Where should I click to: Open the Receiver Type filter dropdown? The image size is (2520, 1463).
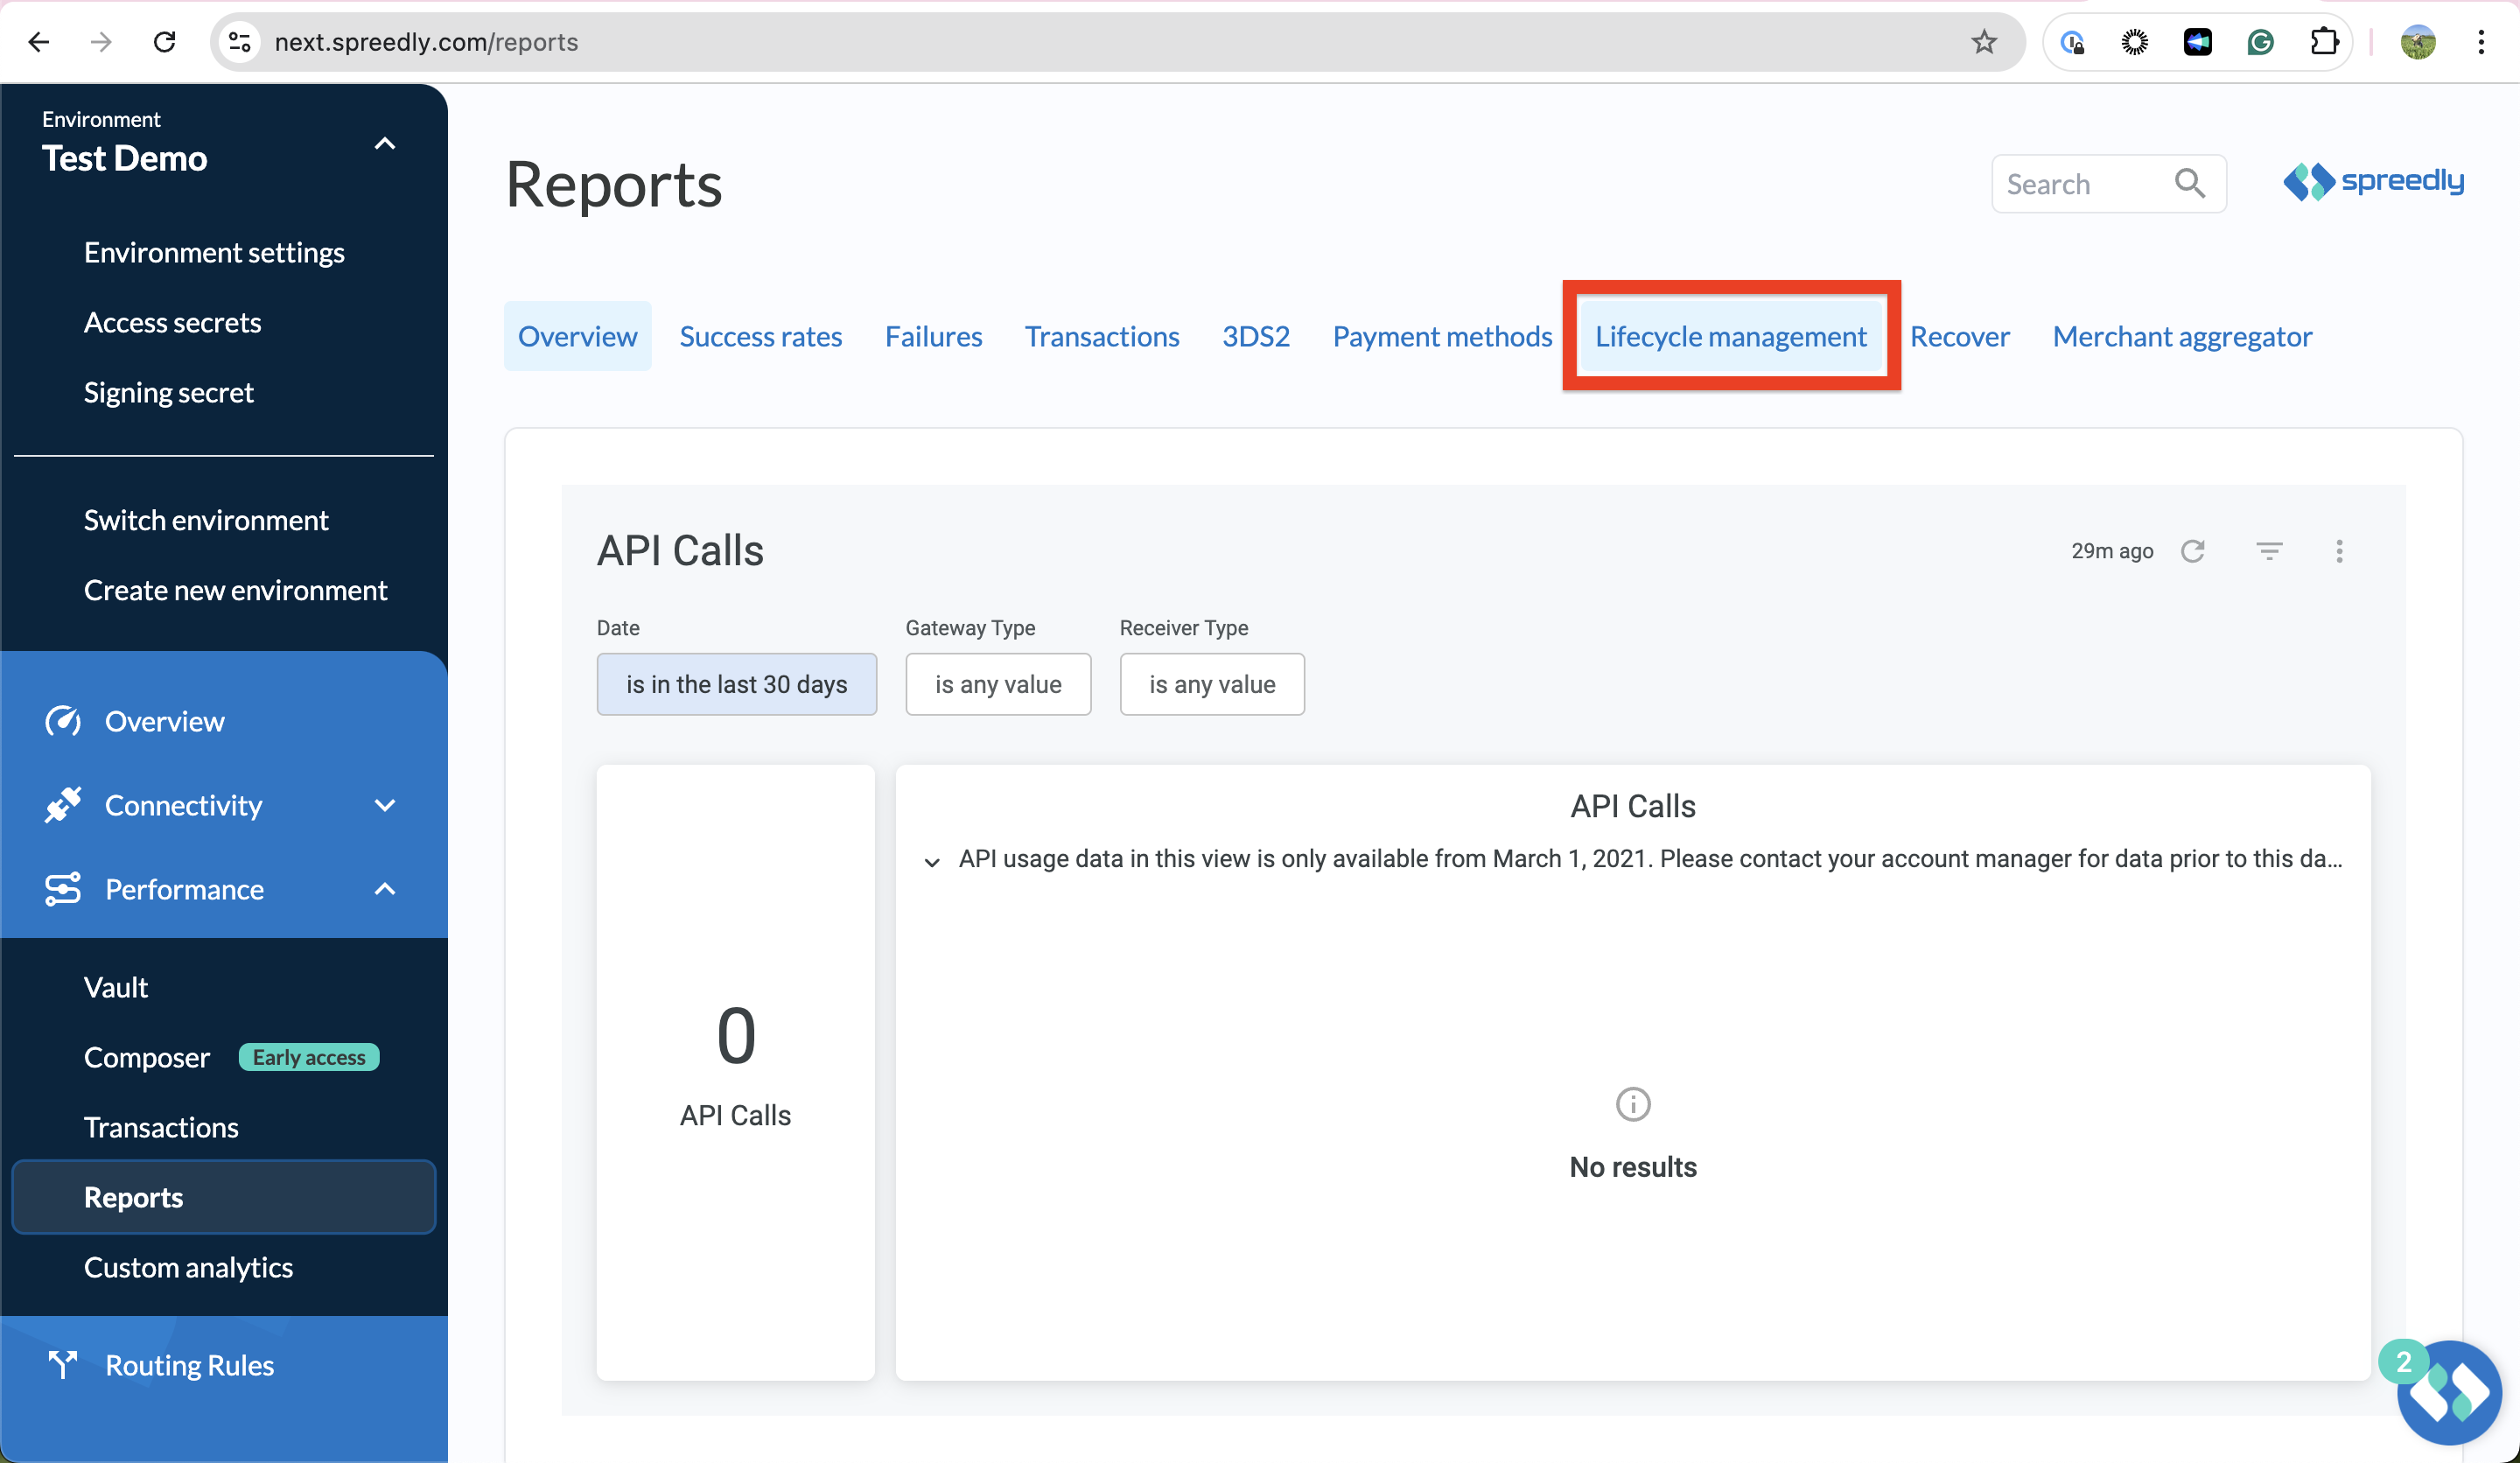click(x=1212, y=684)
